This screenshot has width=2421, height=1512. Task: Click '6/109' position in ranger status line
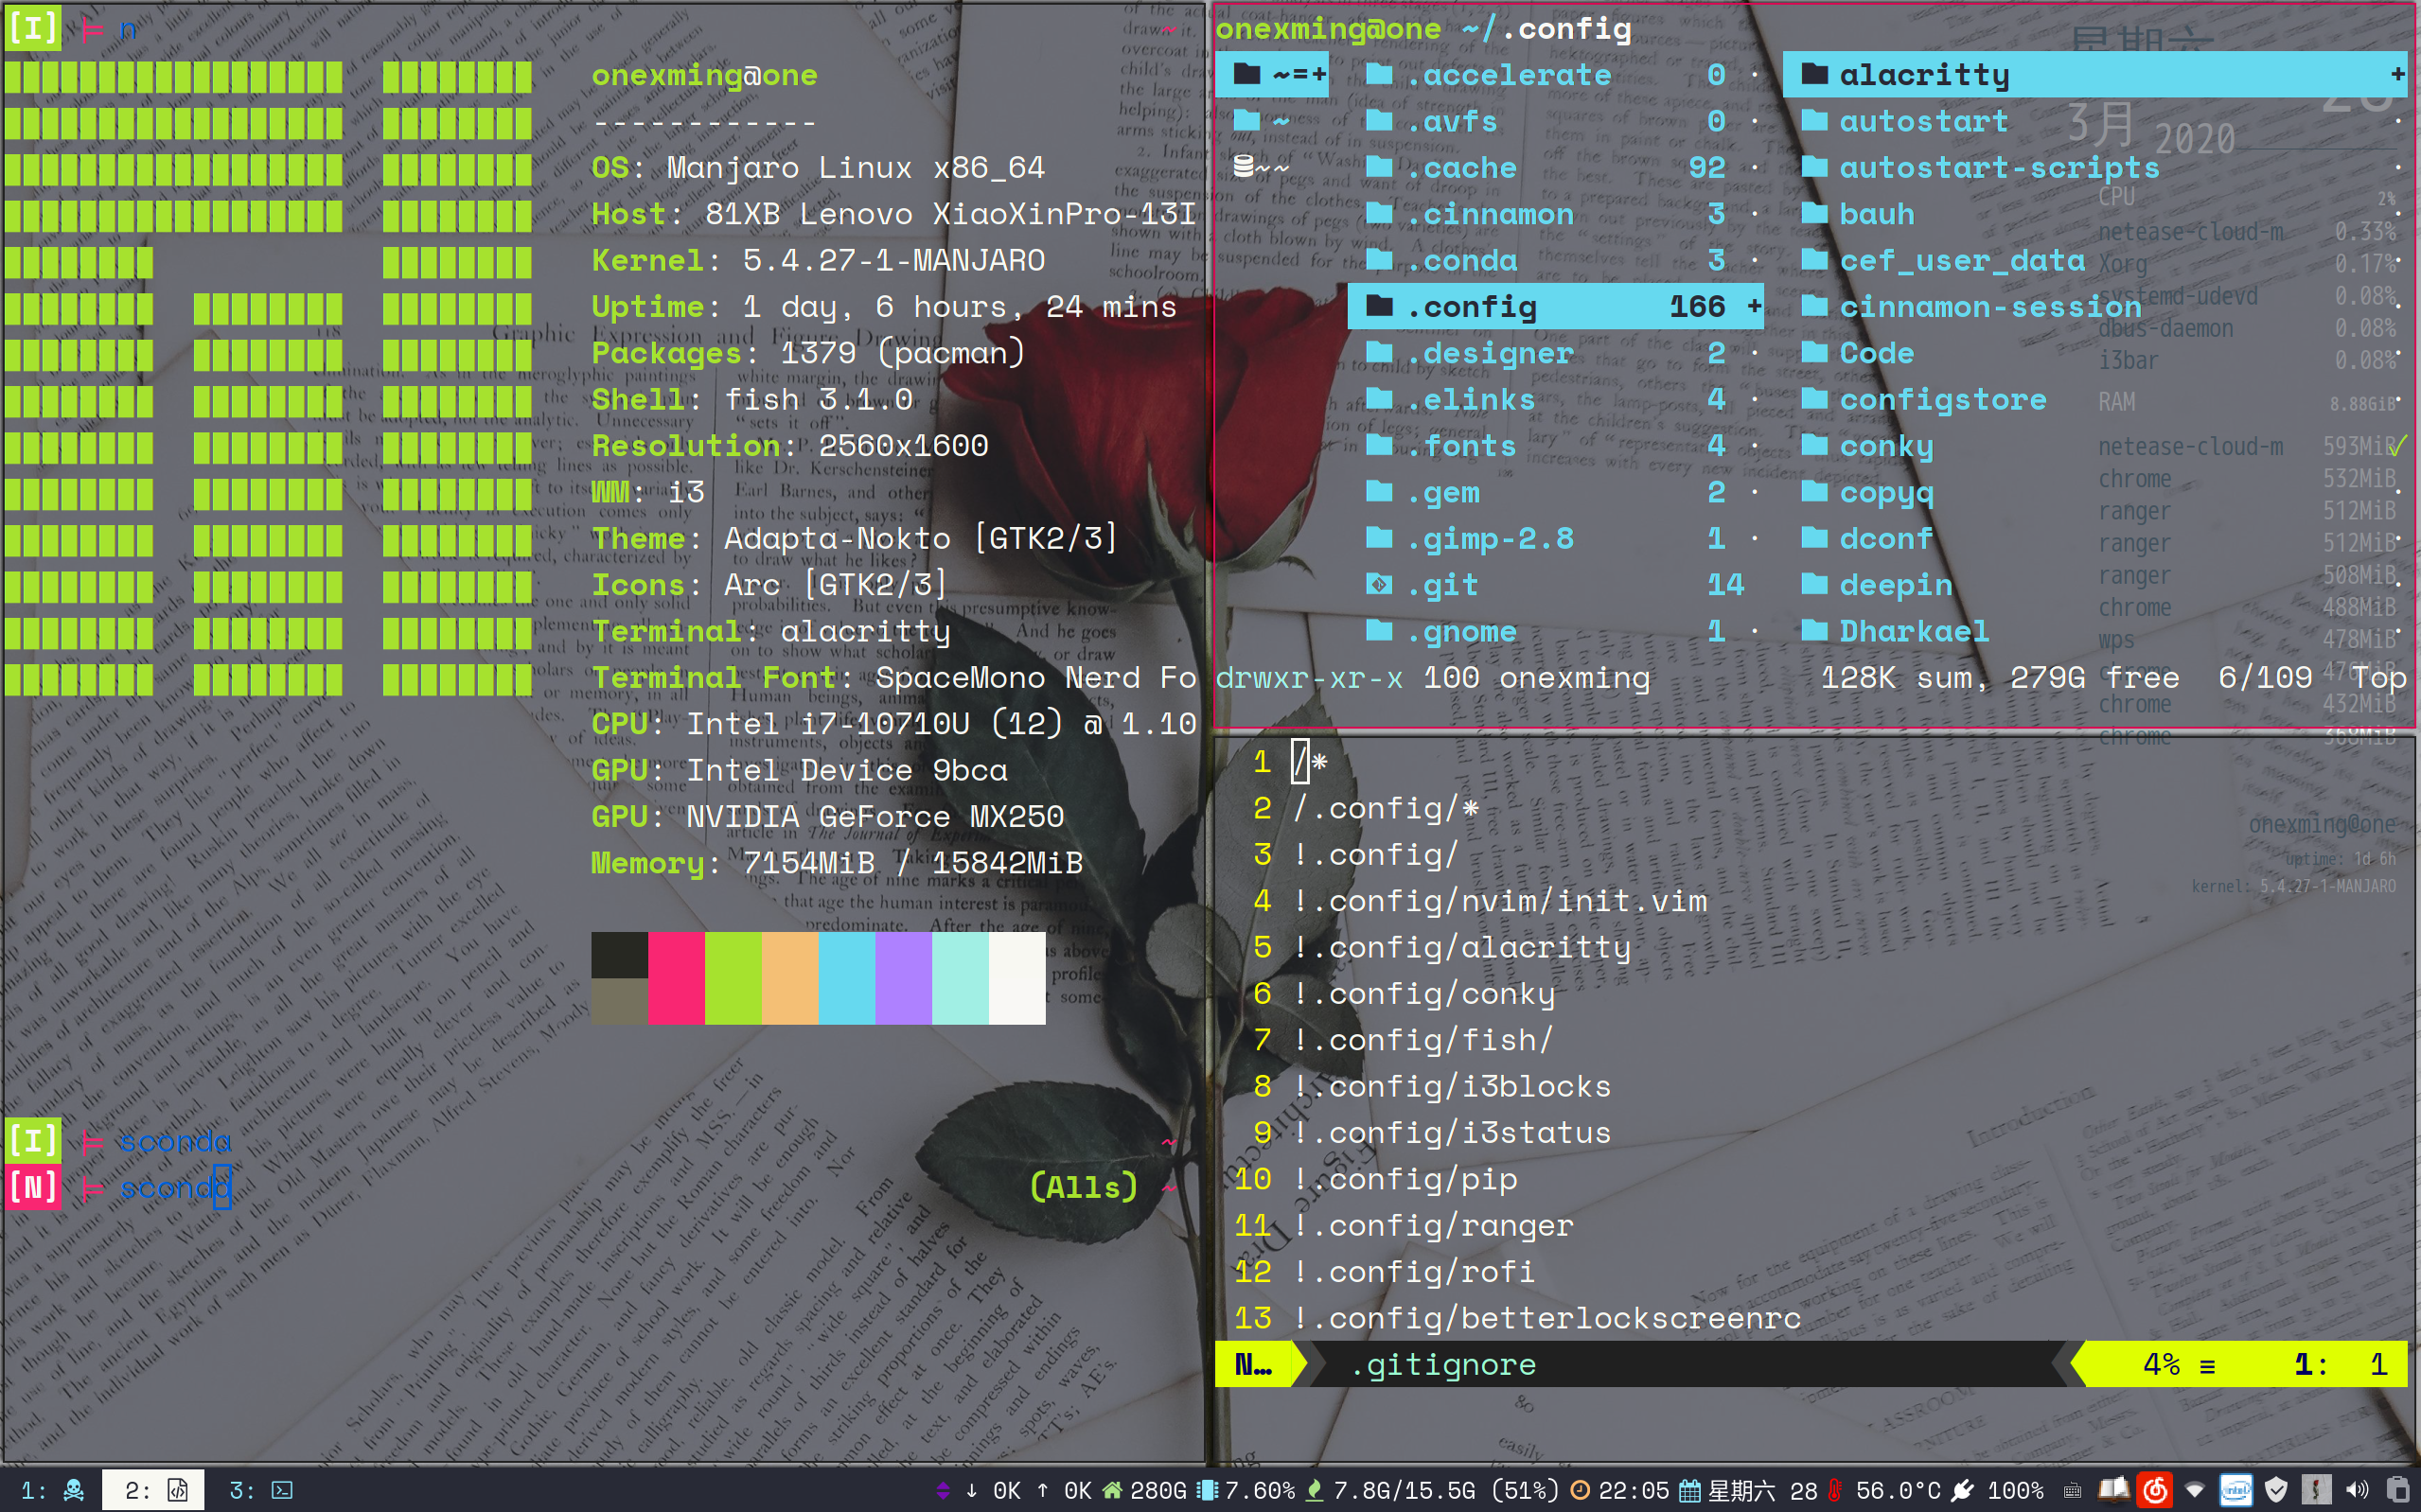pos(2265,677)
